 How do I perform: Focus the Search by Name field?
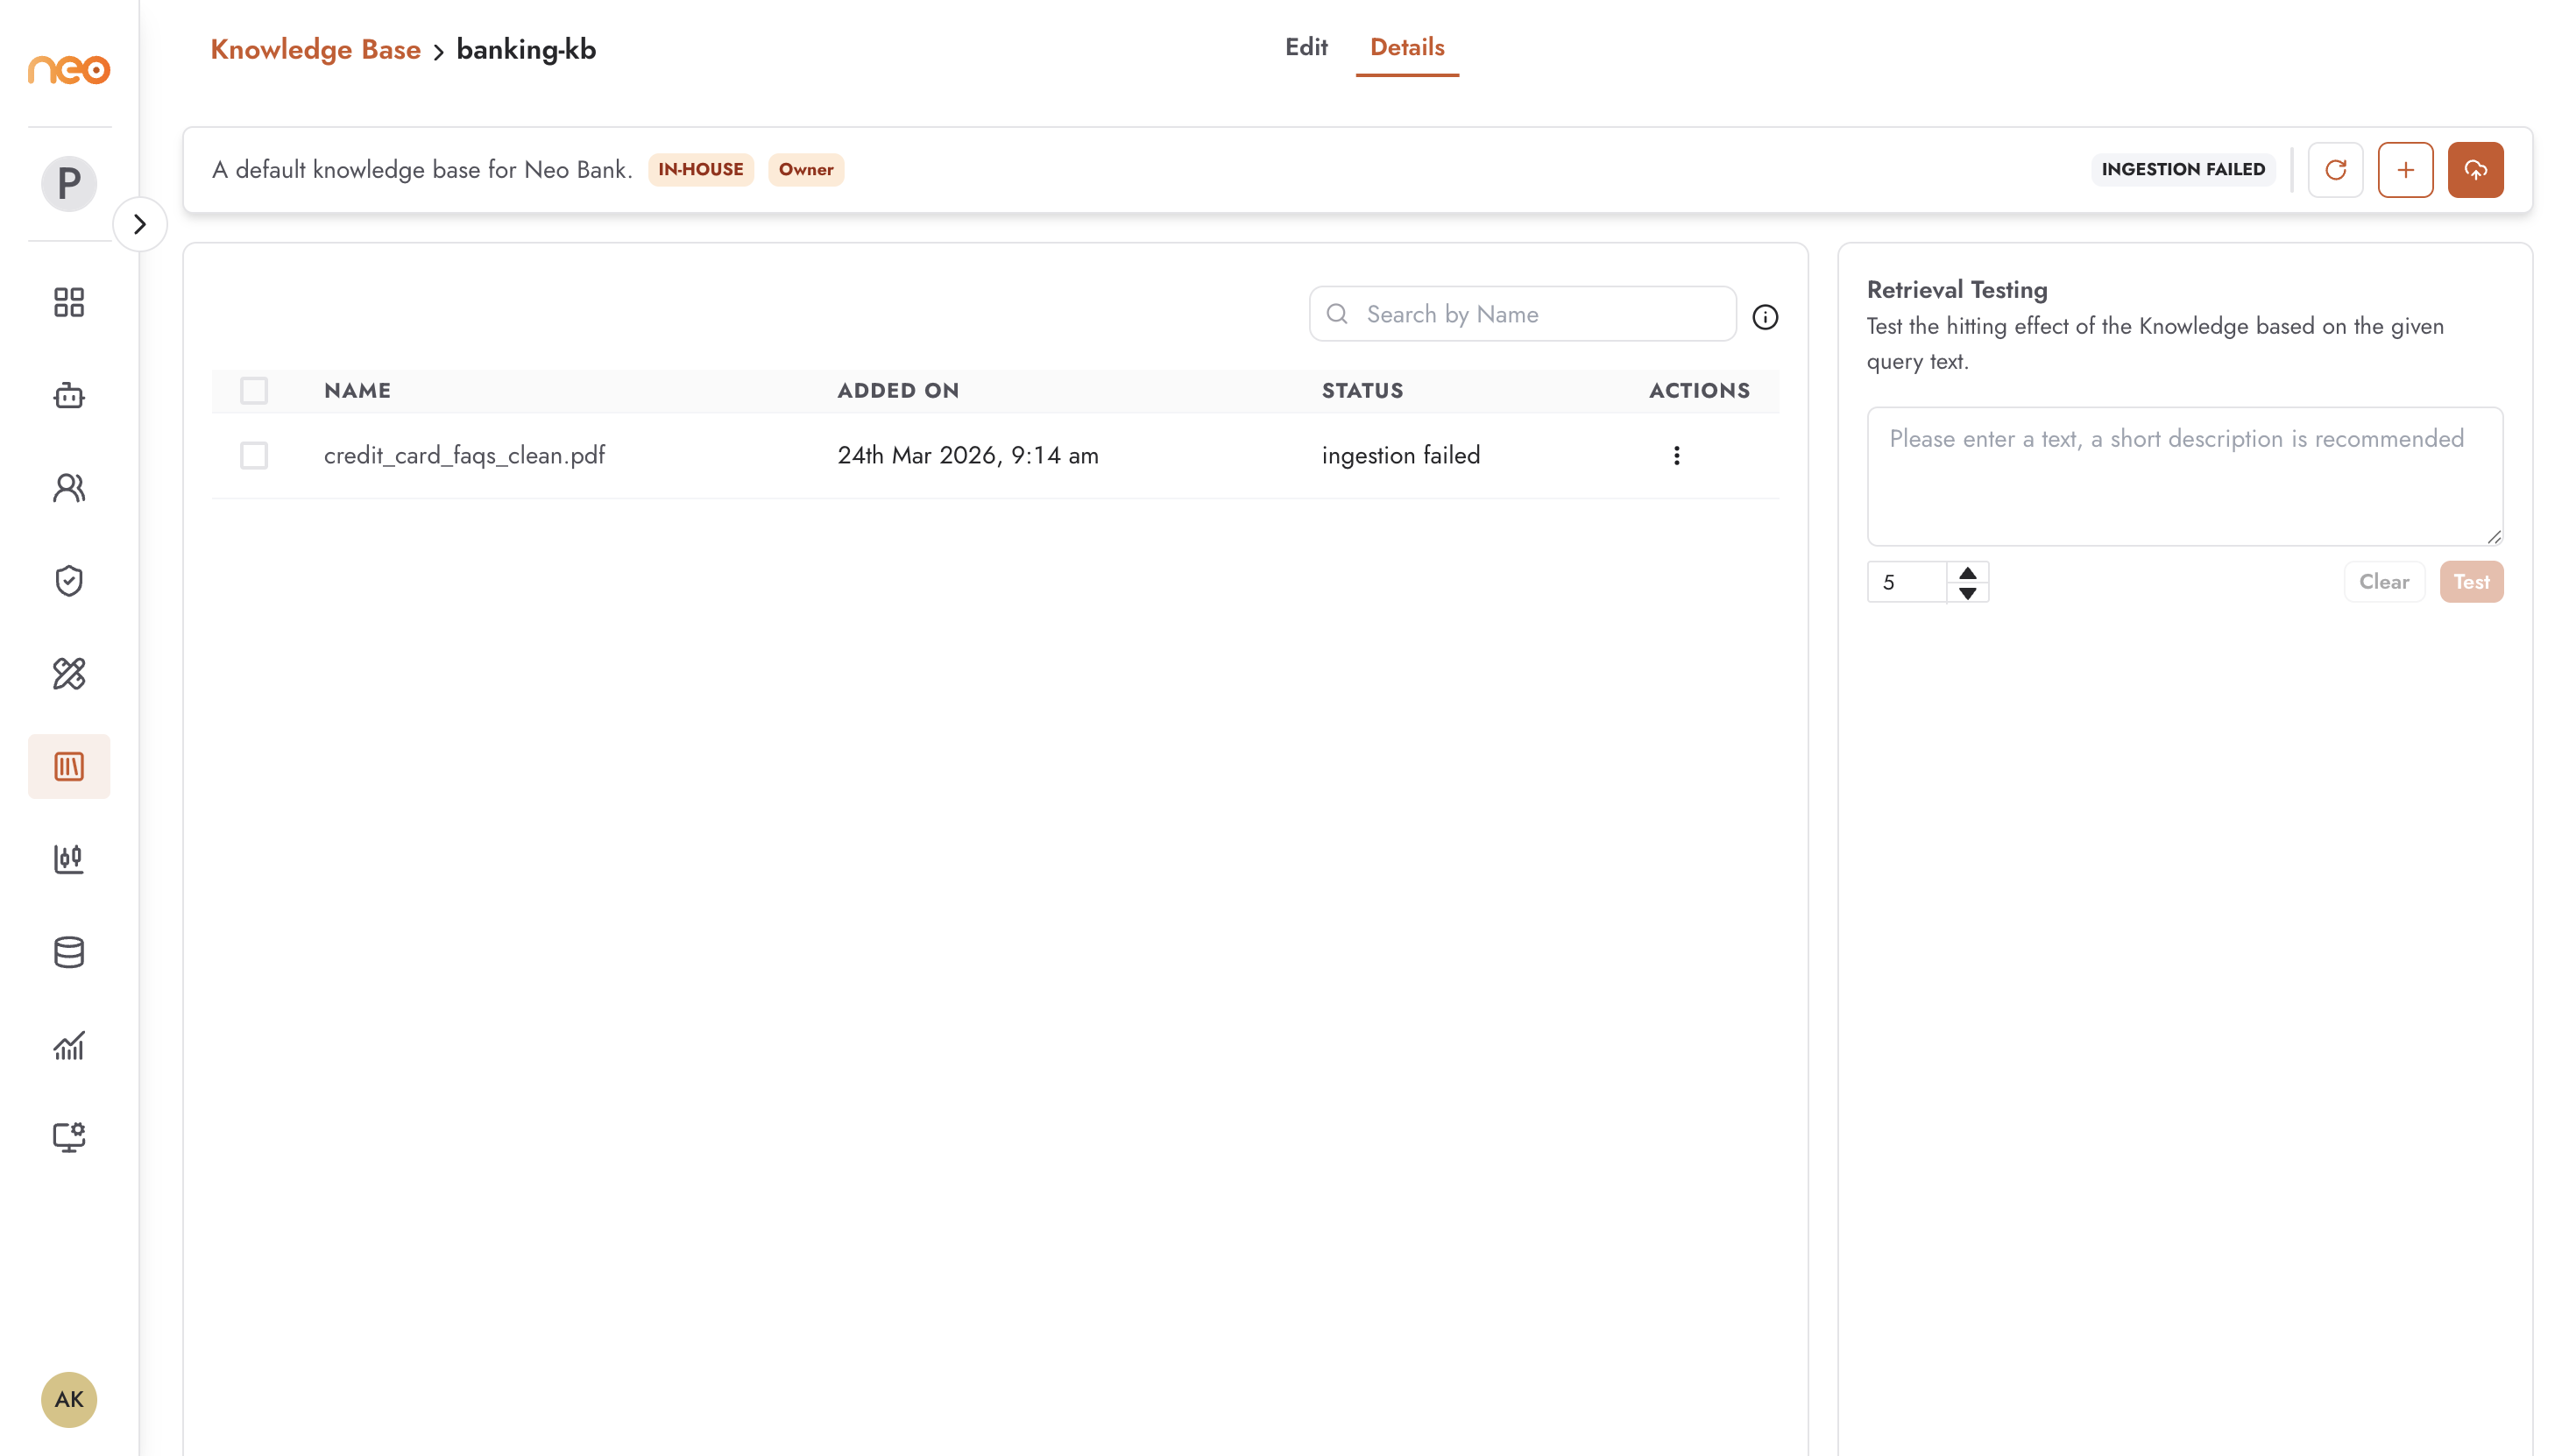pos(1522,314)
